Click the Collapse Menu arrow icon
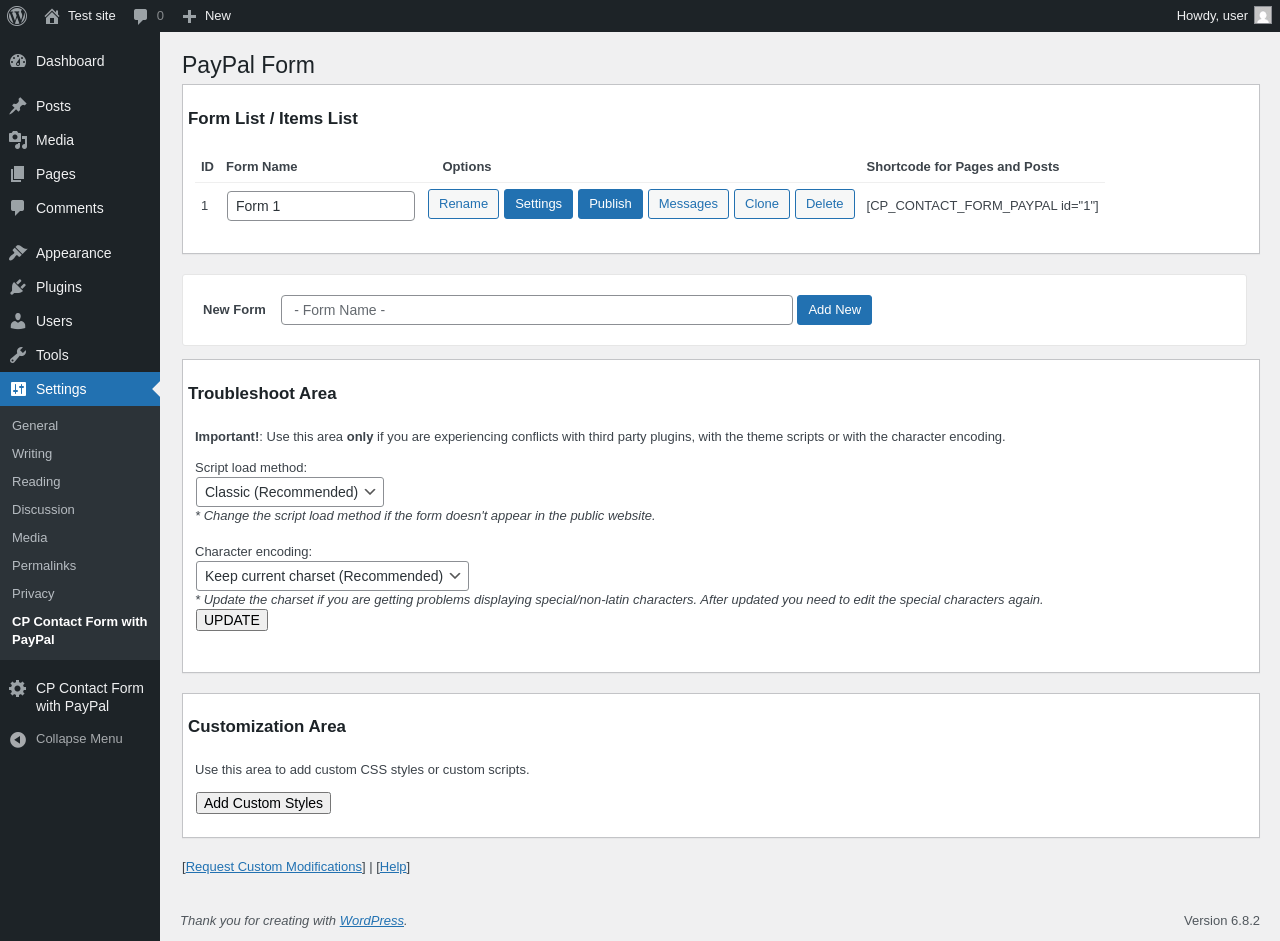Viewport: 1280px width, 941px height. tap(18, 739)
